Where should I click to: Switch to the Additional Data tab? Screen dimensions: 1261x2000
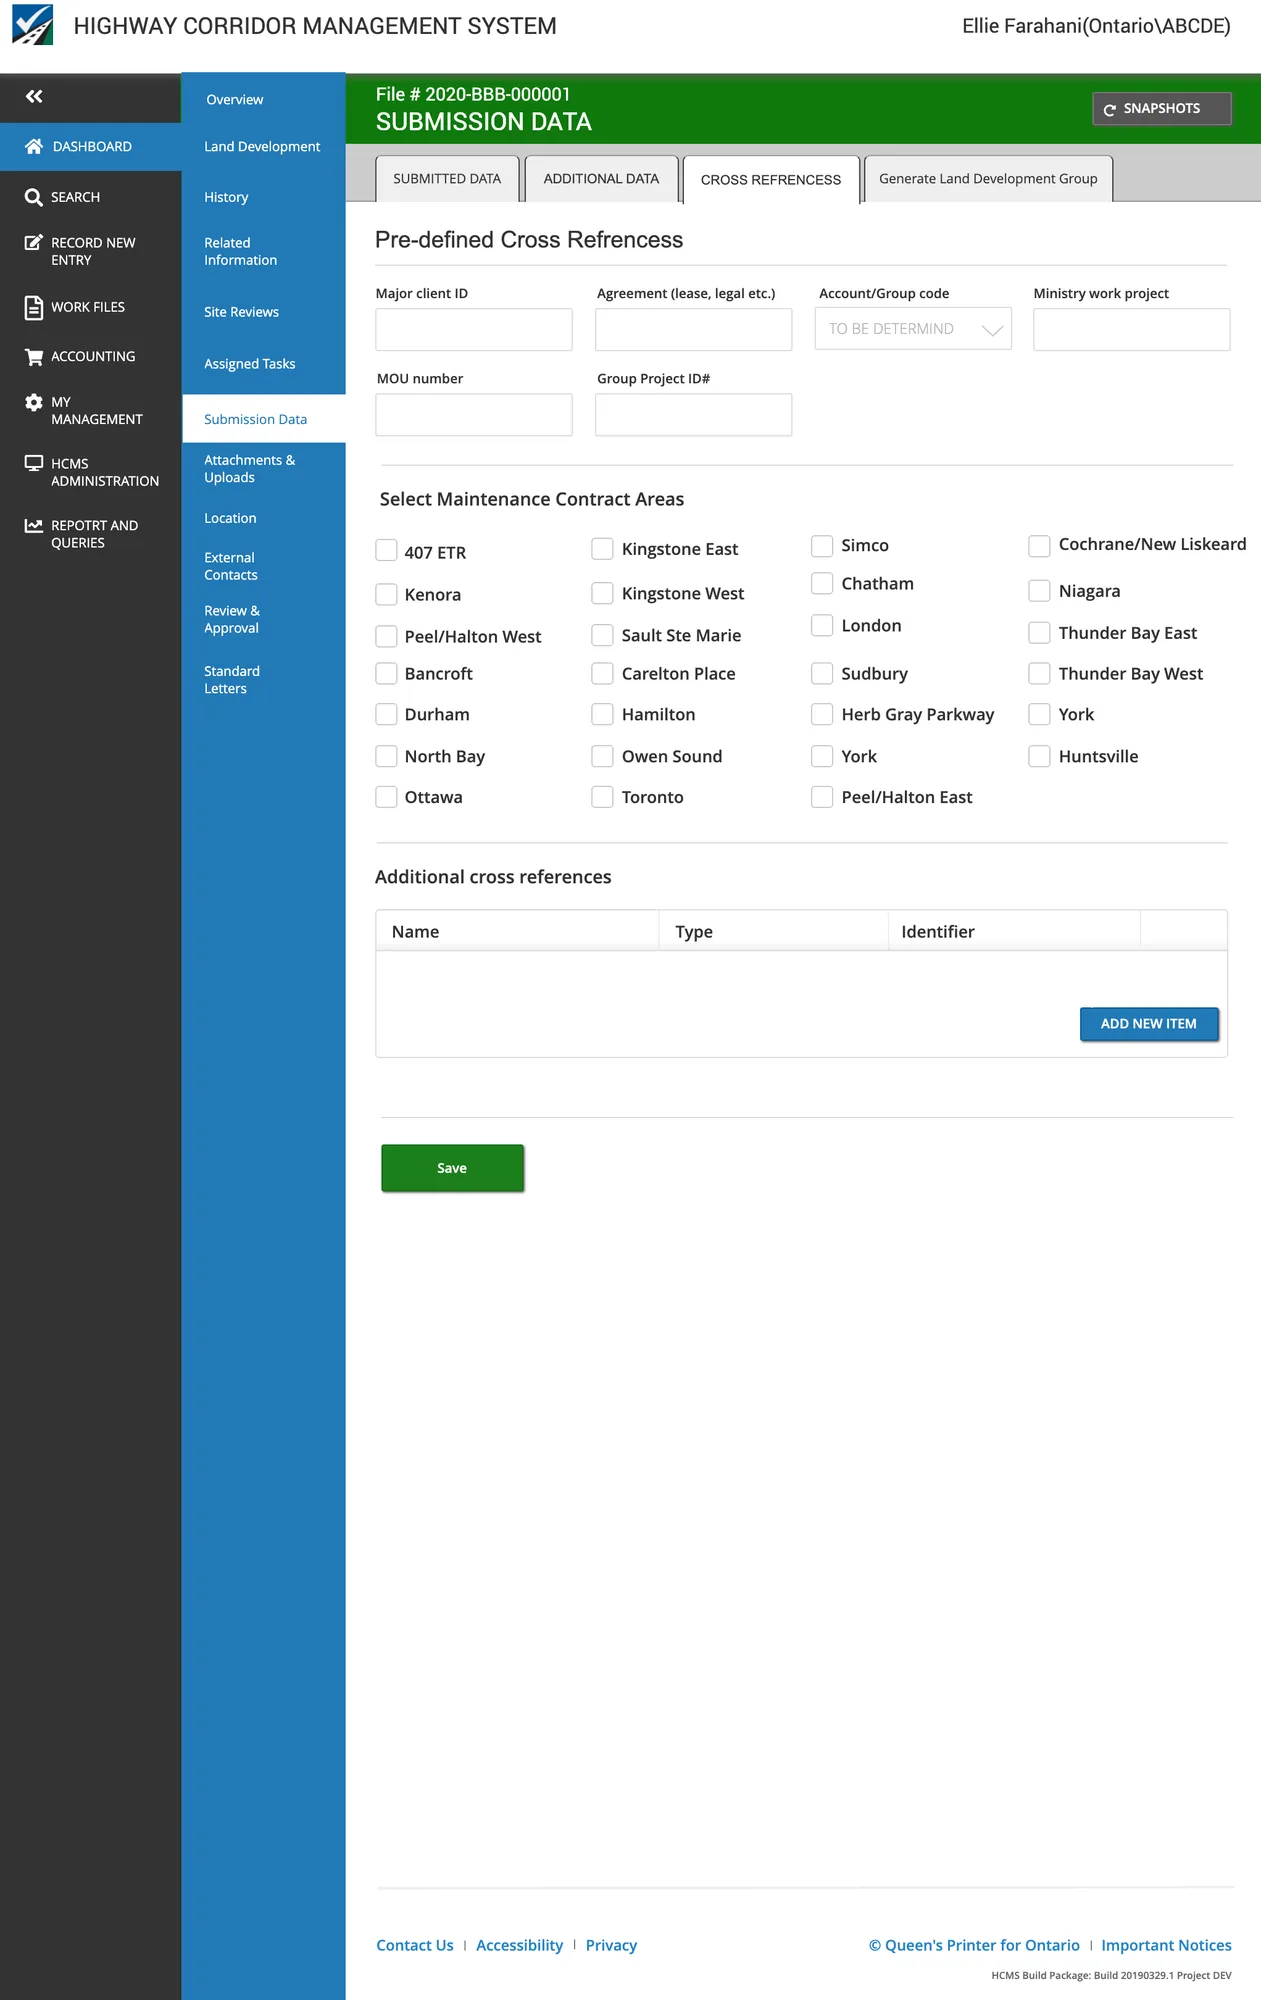601,179
